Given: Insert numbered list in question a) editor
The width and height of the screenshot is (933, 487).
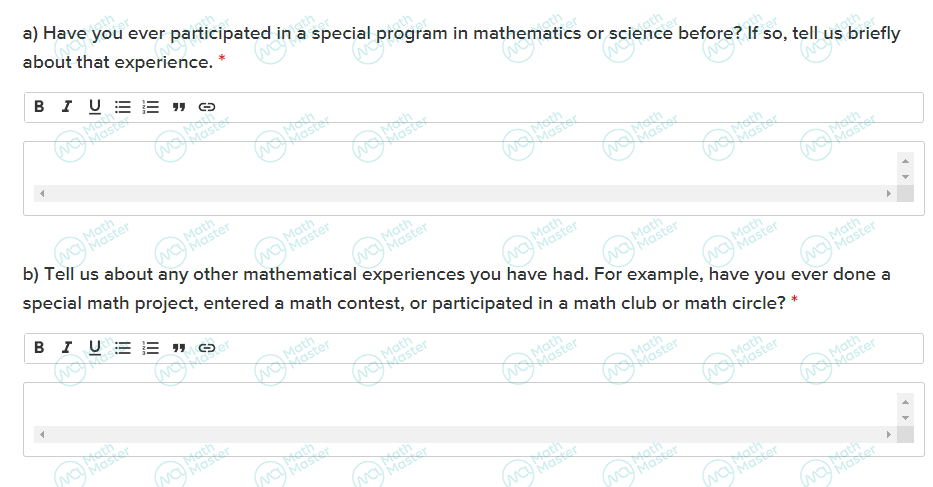Looking at the screenshot, I should [151, 107].
